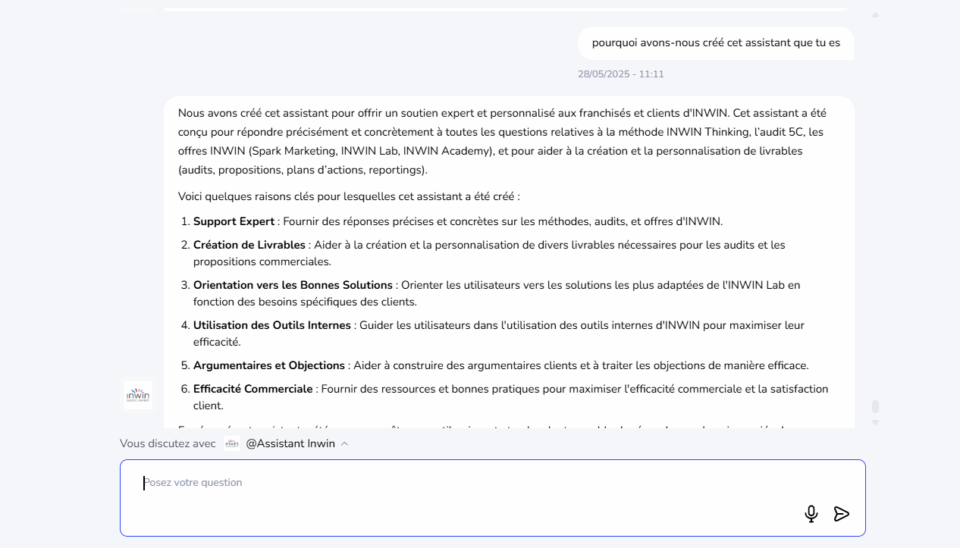The image size is (960, 548).
Task: Click the scrollbar down arrow
Action: [876, 422]
